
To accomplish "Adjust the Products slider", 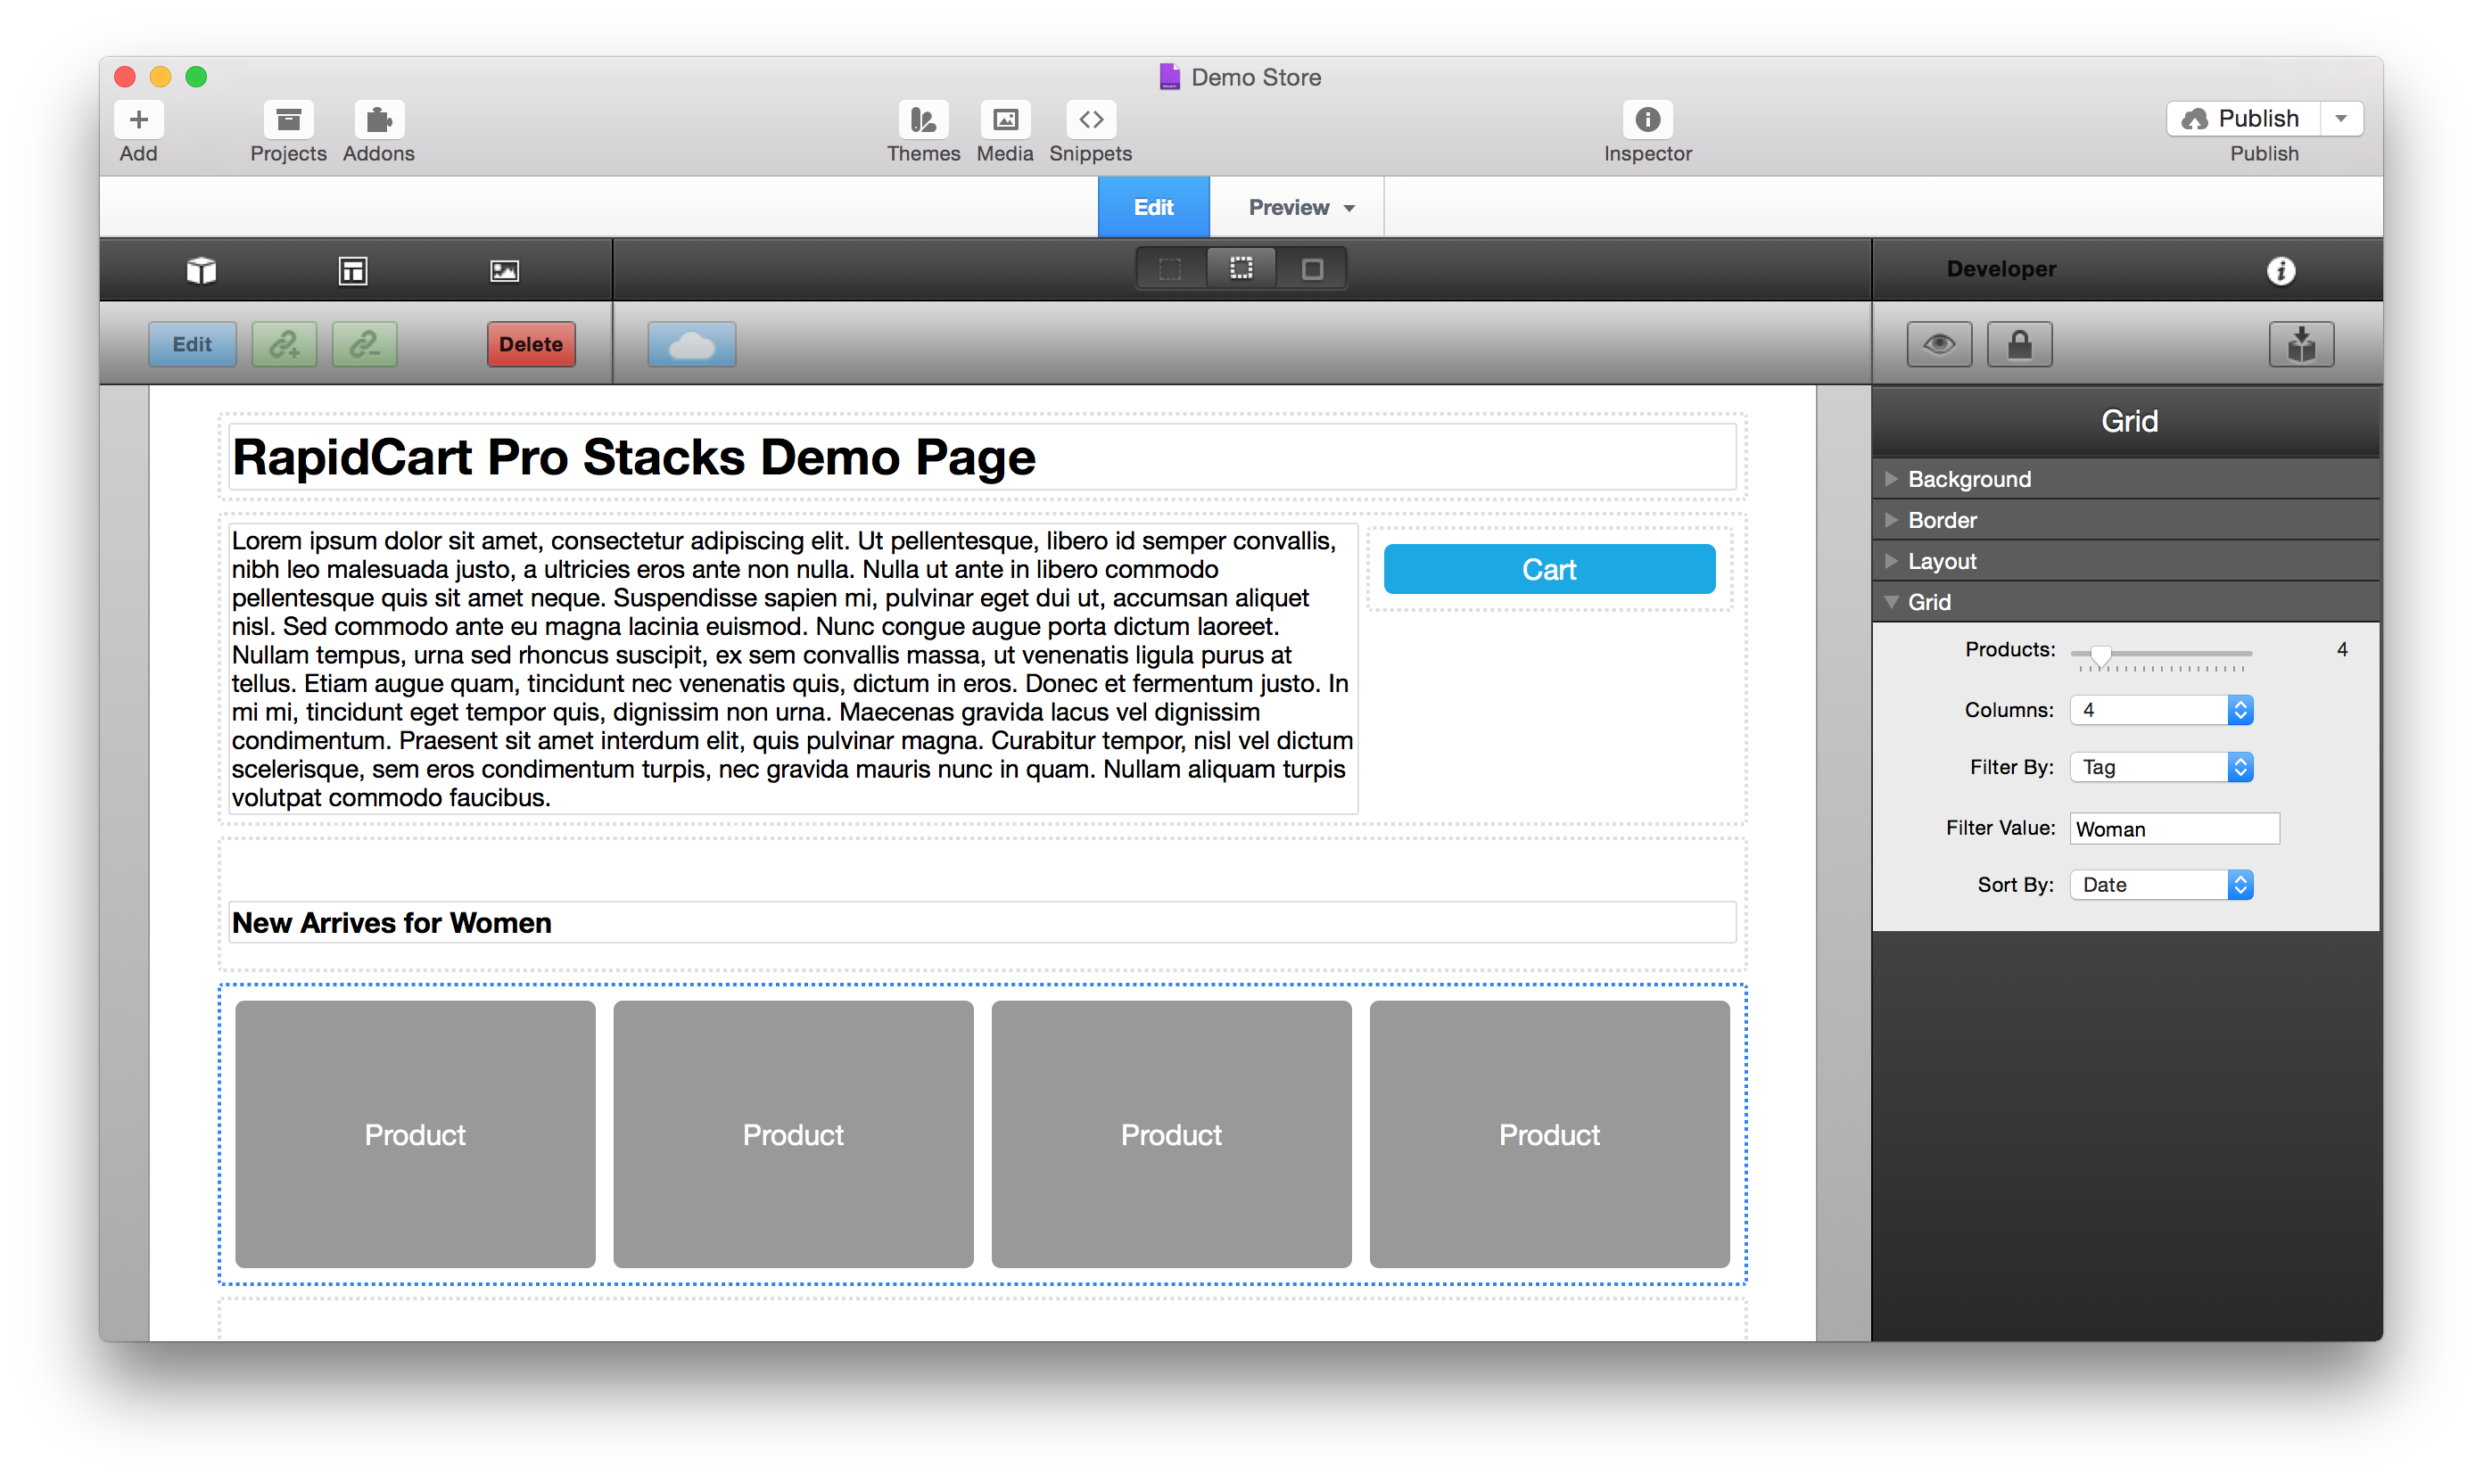I will [2100, 655].
